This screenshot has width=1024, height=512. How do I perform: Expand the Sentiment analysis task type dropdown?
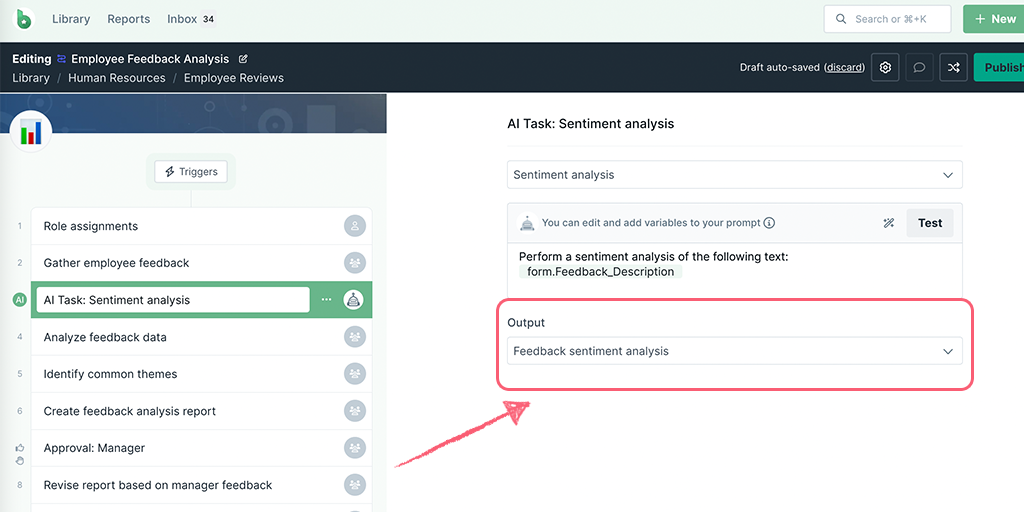pos(735,175)
